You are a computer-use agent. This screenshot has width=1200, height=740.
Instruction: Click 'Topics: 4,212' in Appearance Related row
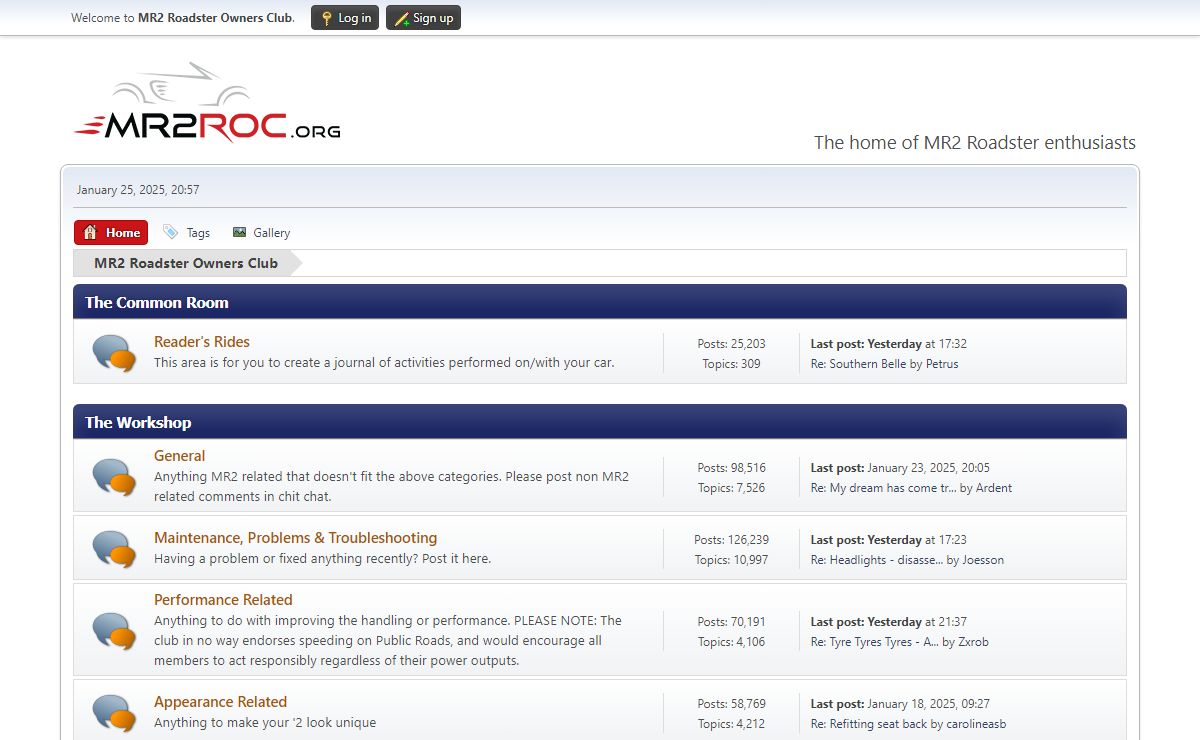click(x=732, y=724)
